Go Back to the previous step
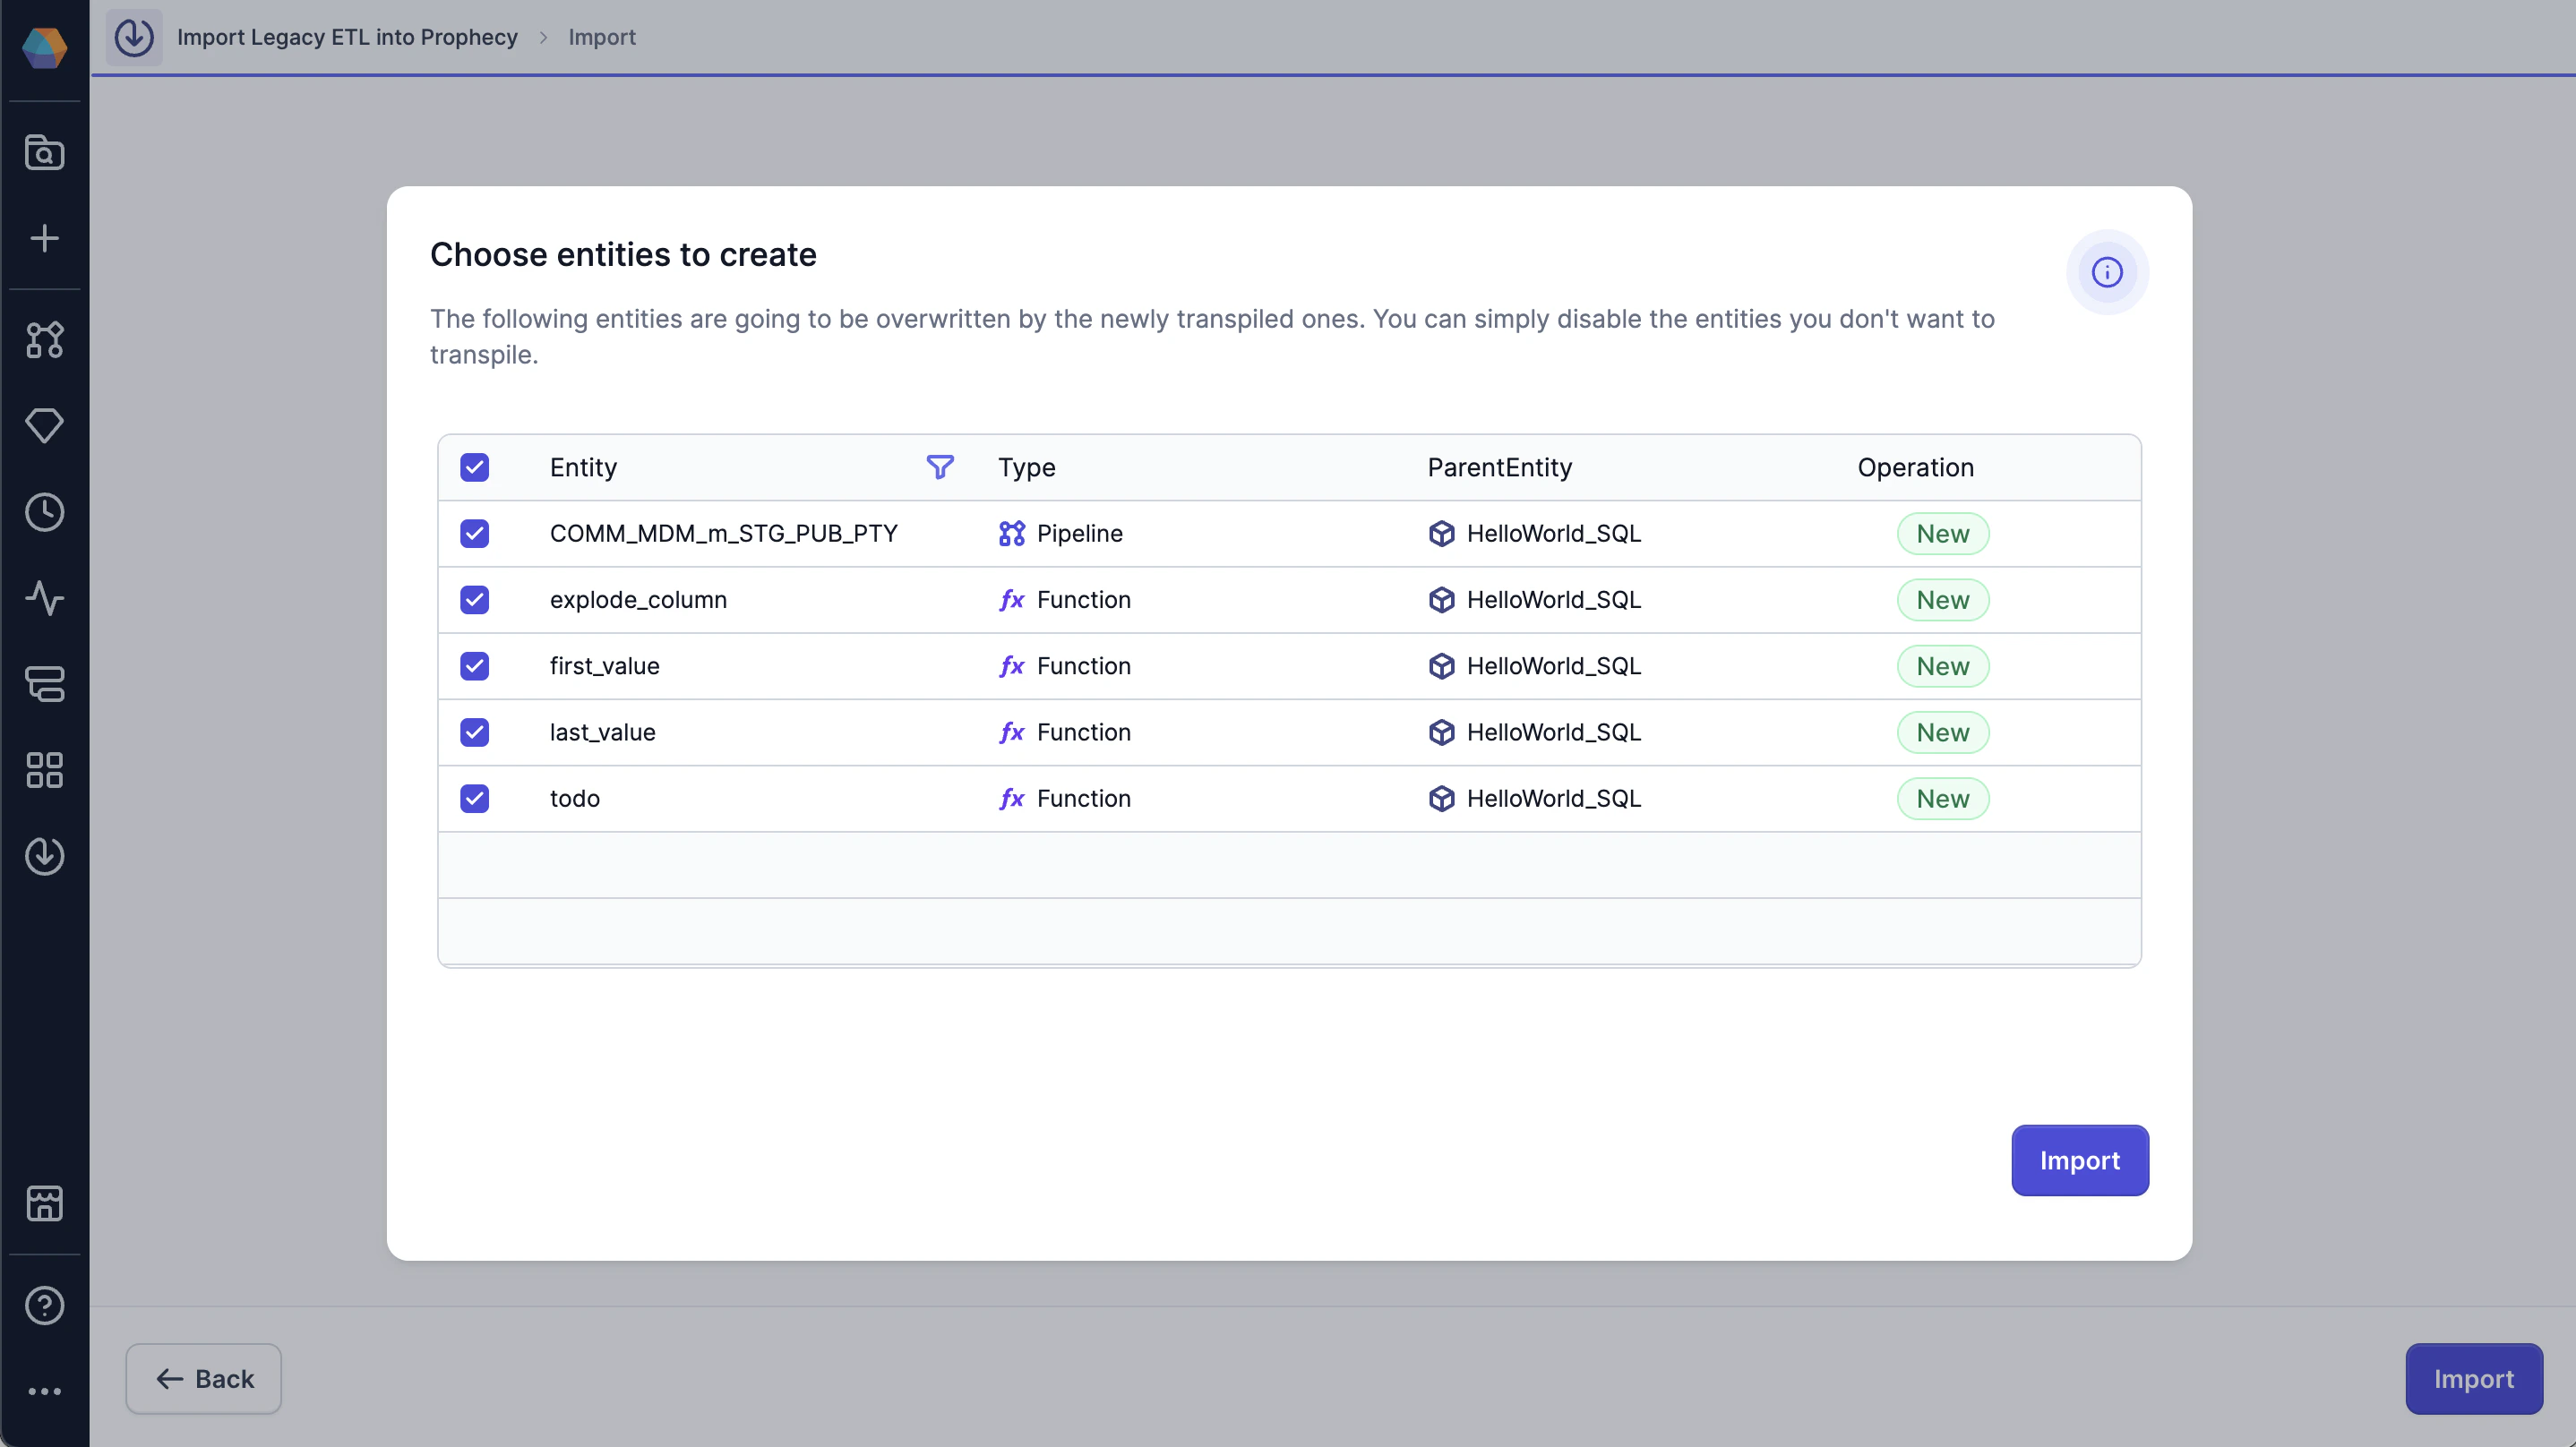 pyautogui.click(x=203, y=1378)
